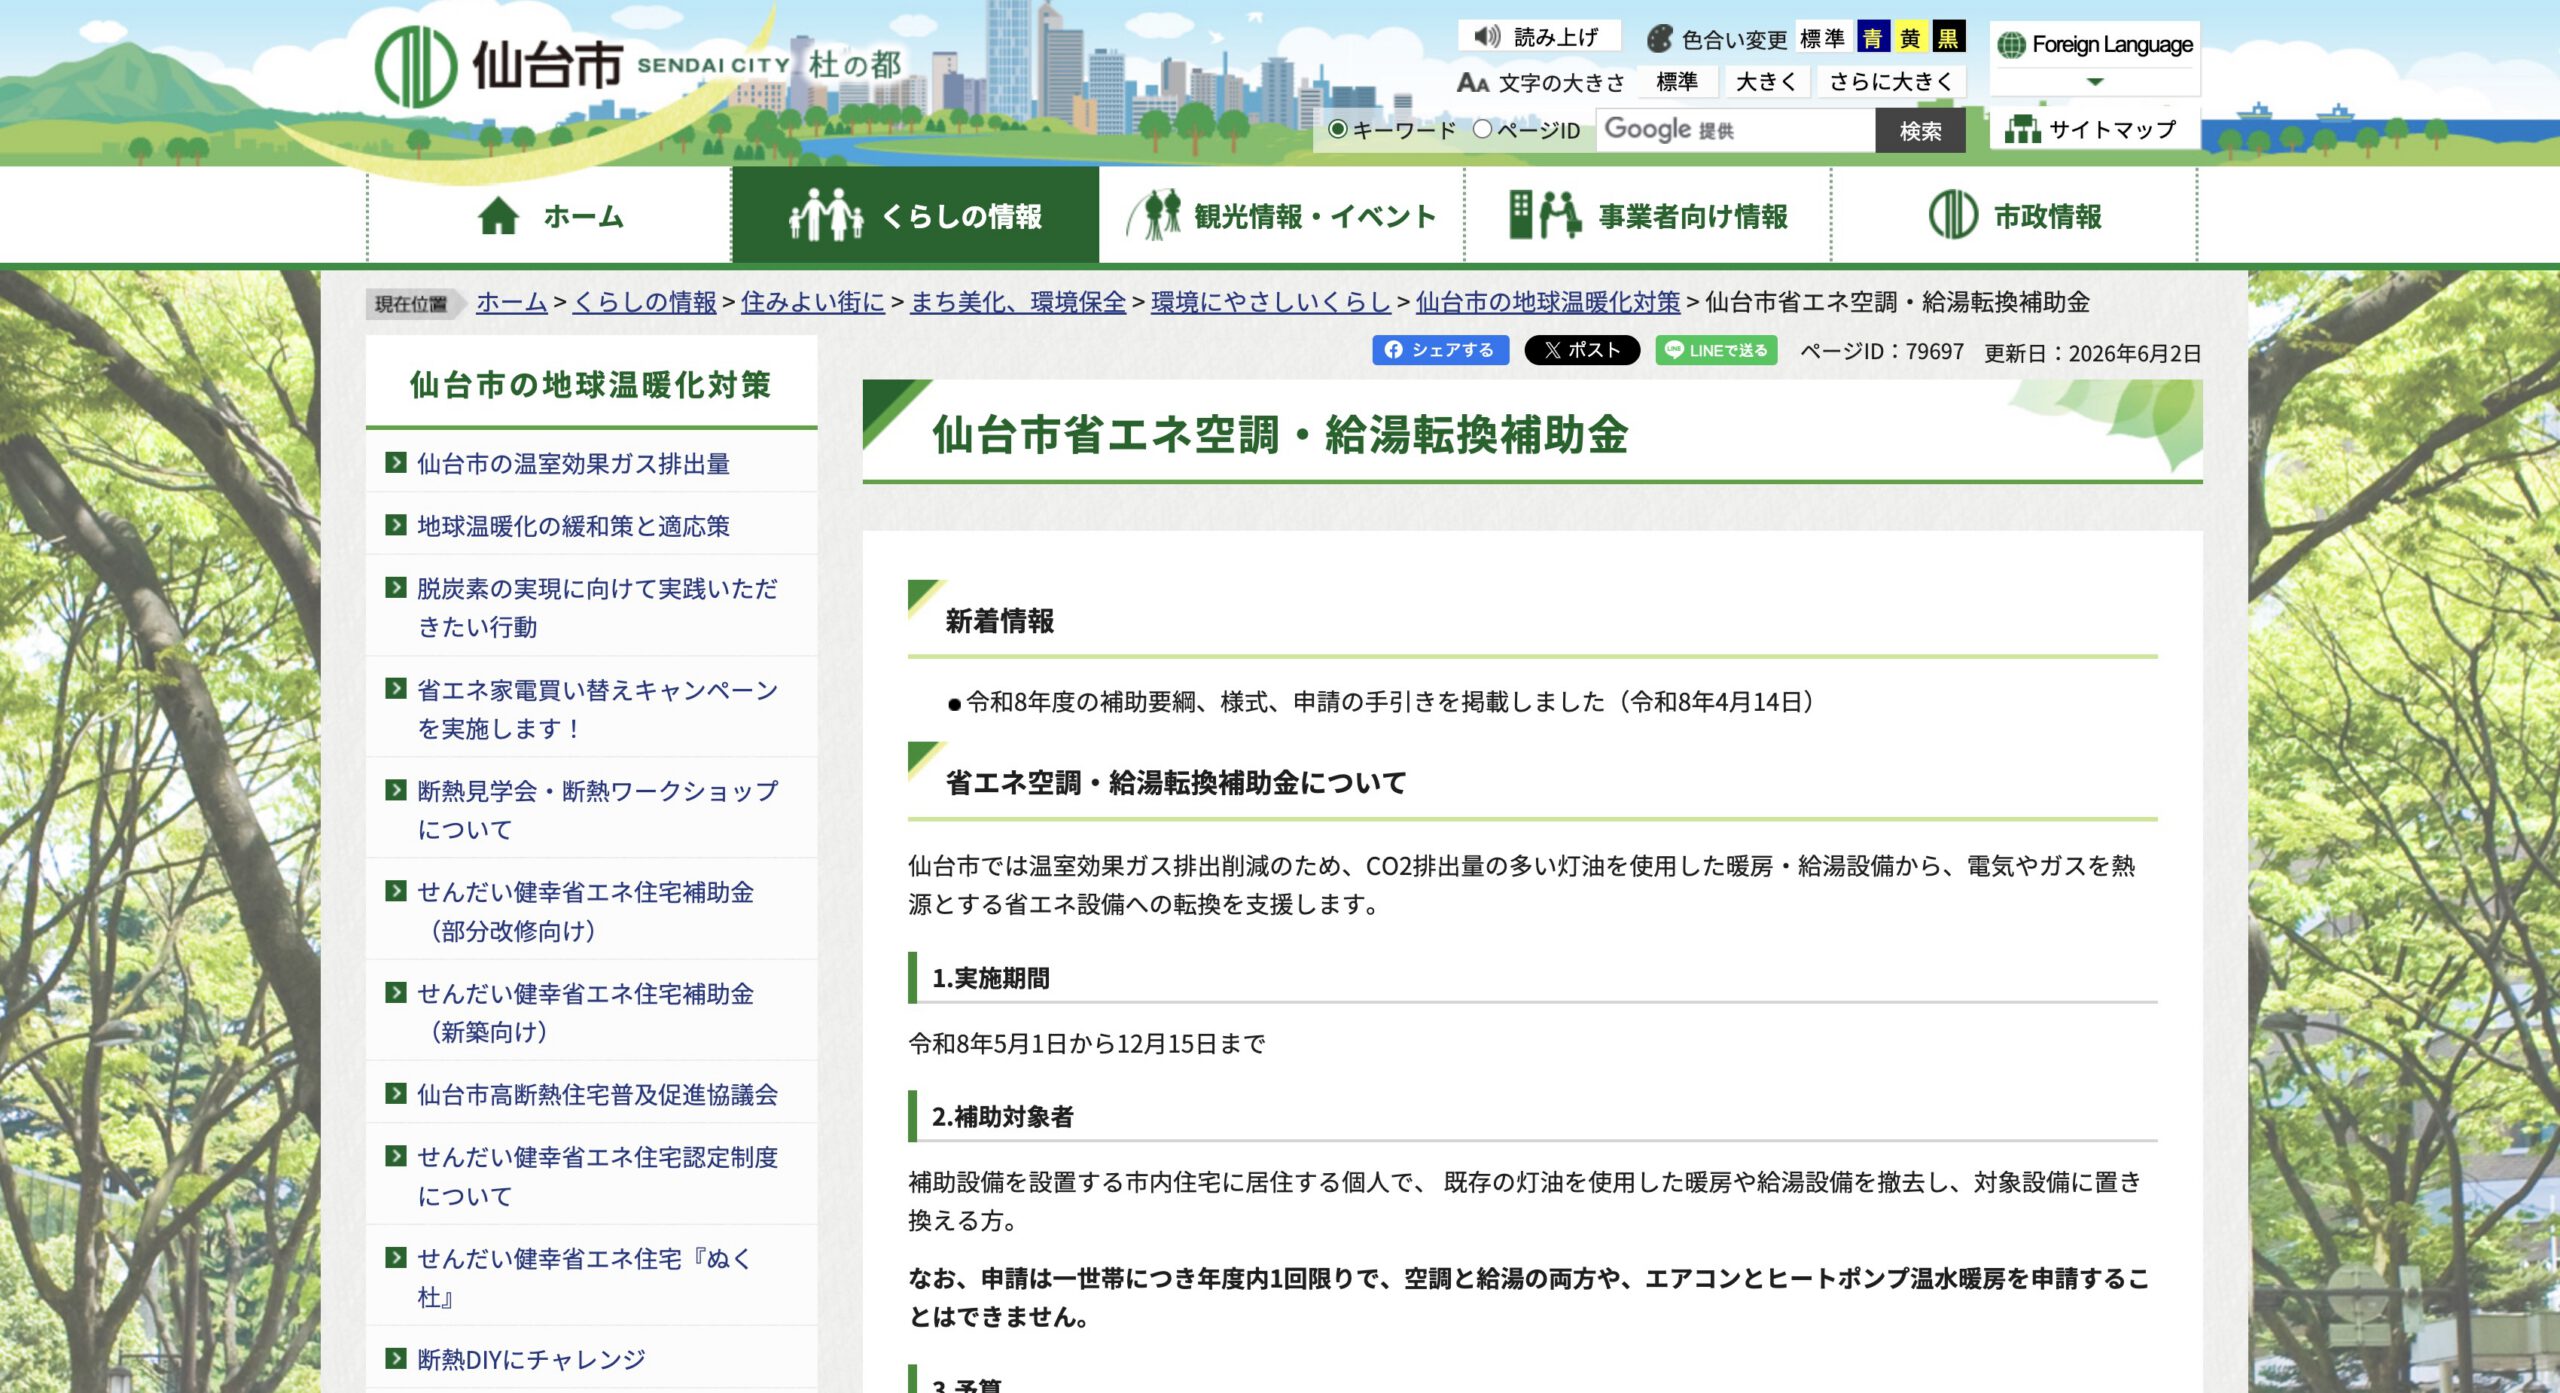Follow breadcrumb link 仙台市の地球温暖化対策

(1547, 302)
